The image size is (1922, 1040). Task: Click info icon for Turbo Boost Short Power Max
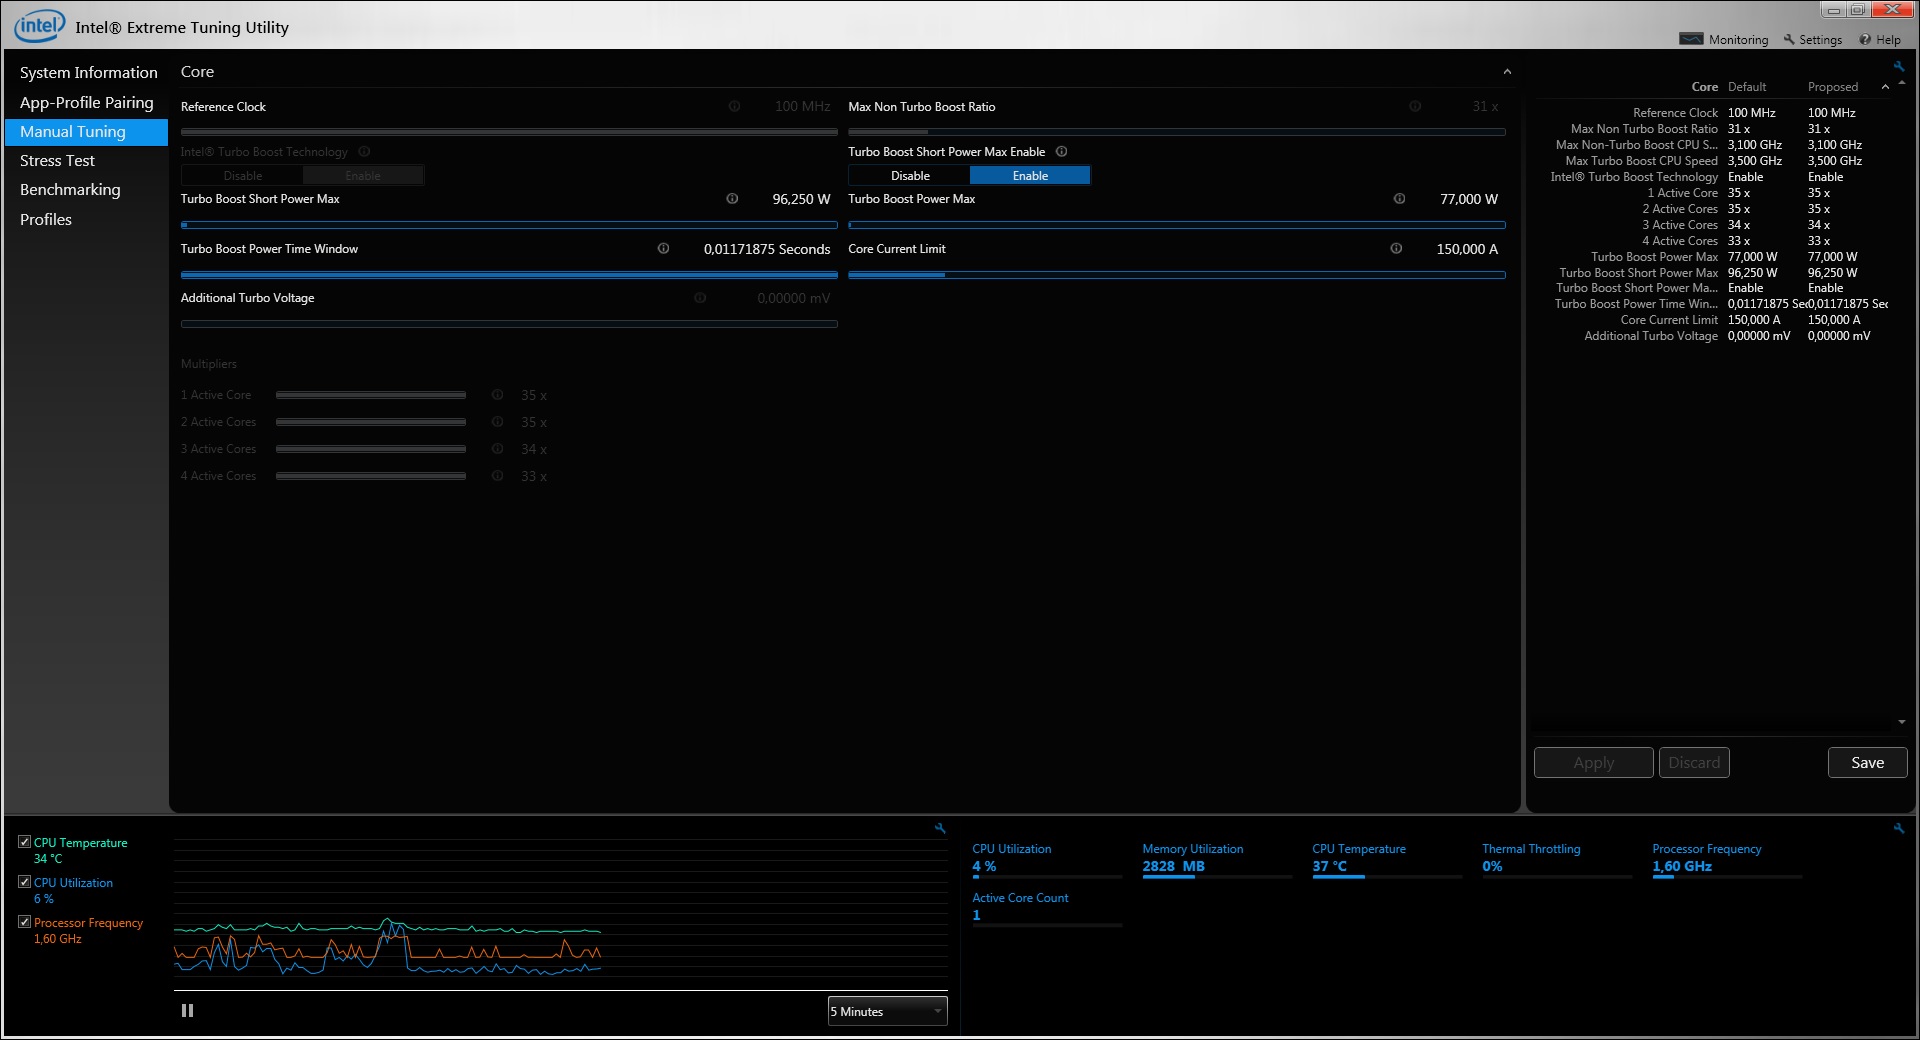click(732, 199)
